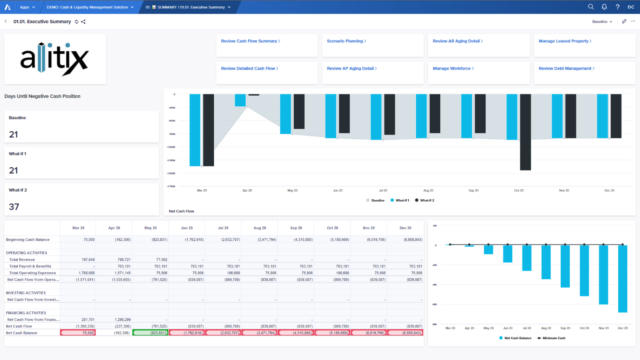Click the last blue bar in balance chart
The width and height of the screenshot is (640, 360).
[622, 279]
